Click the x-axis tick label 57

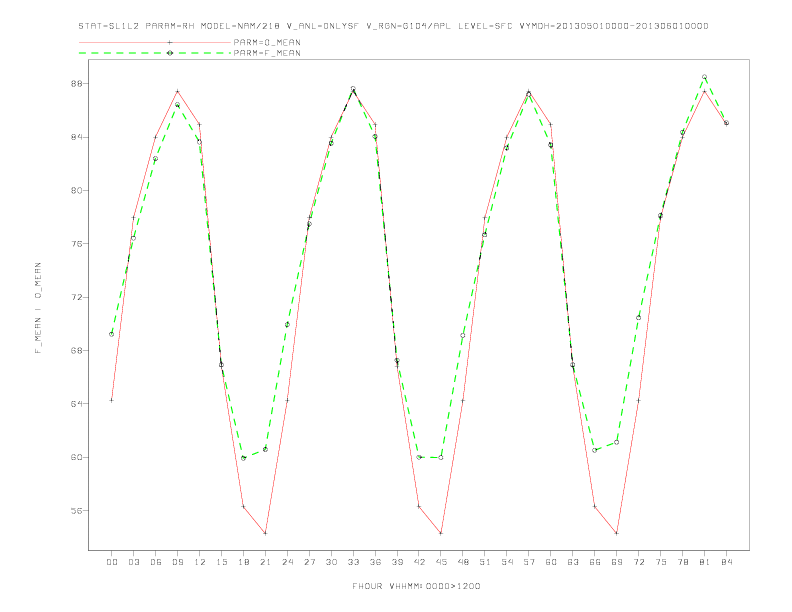coord(529,562)
